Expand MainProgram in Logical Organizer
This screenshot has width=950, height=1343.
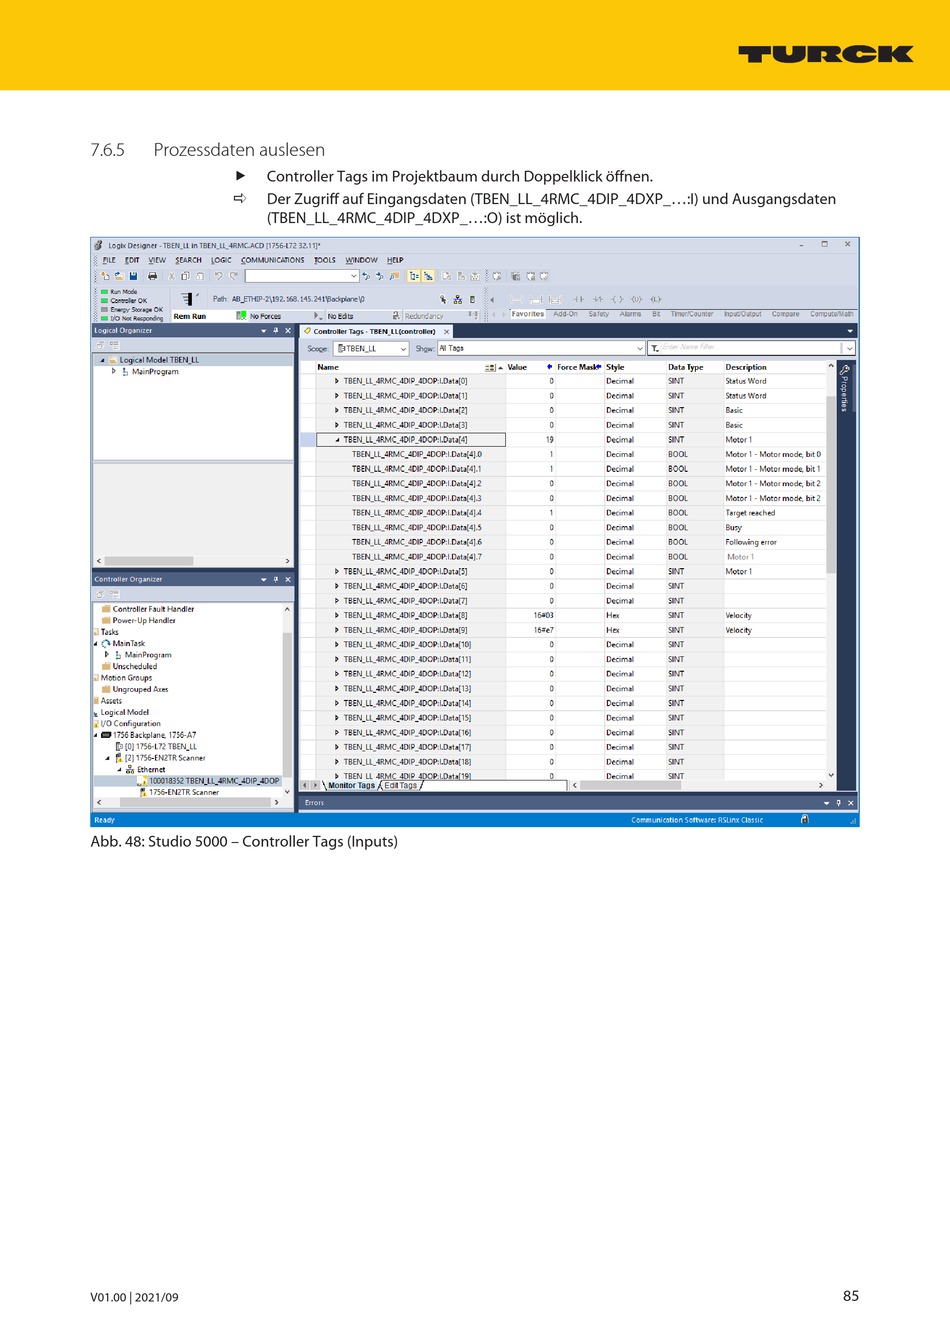click(114, 371)
